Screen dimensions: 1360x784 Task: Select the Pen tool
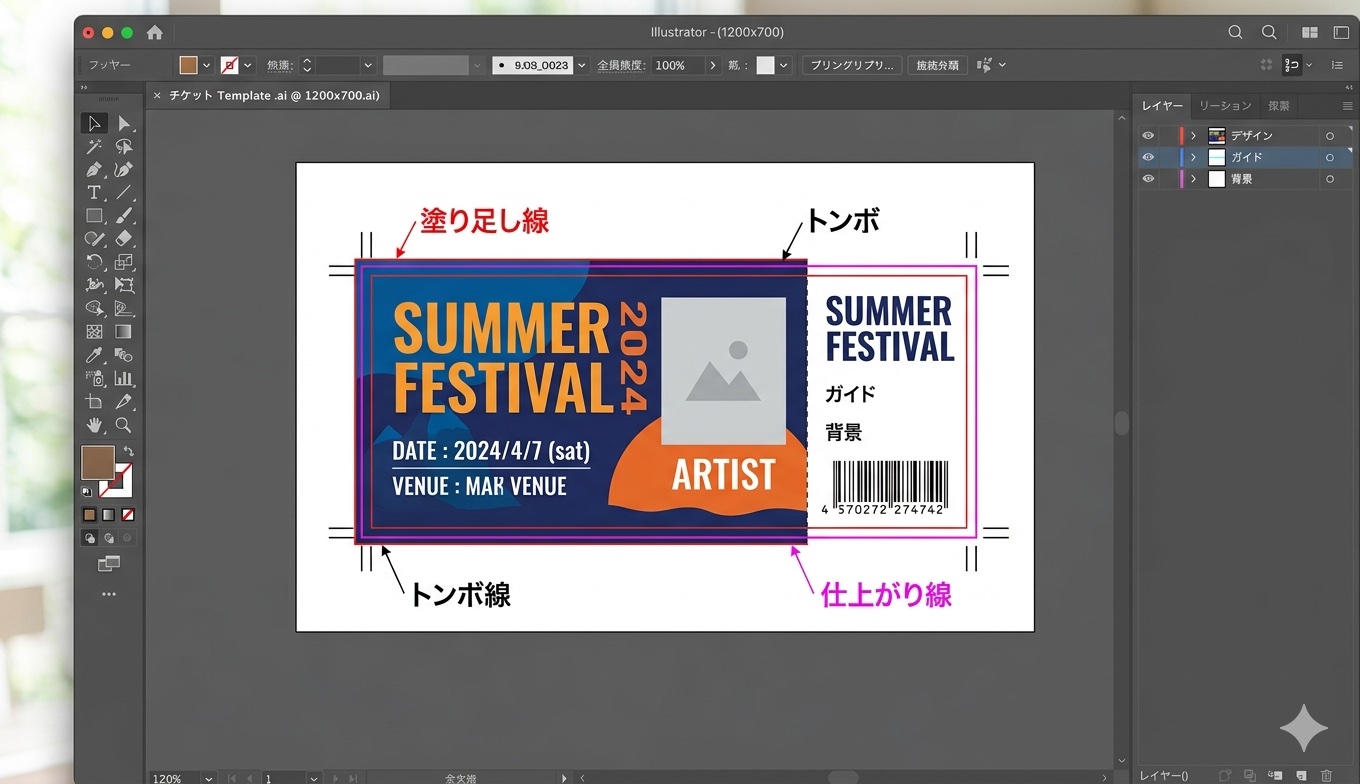(x=93, y=169)
